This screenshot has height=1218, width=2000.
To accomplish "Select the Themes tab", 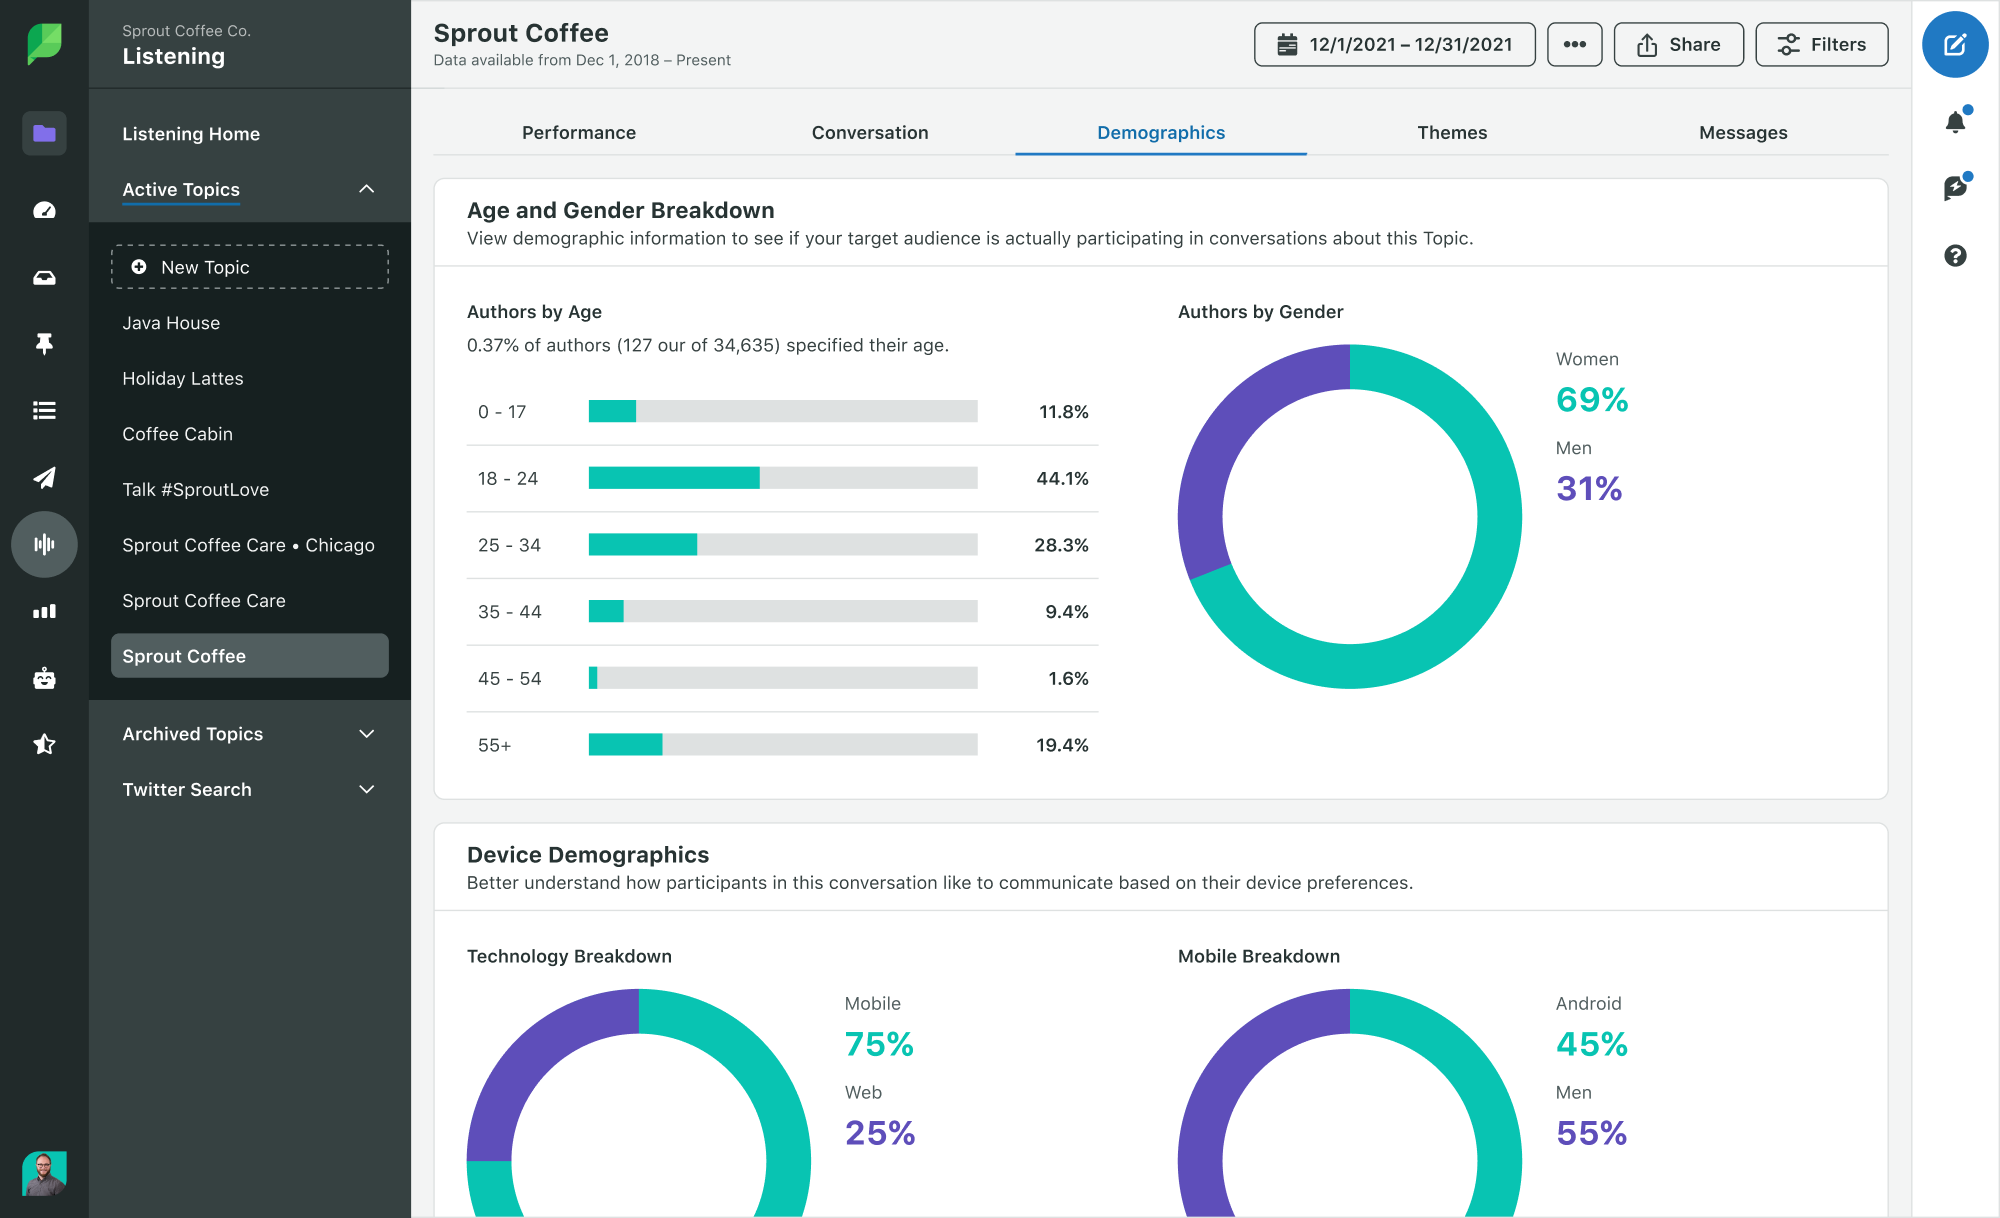I will (1451, 131).
